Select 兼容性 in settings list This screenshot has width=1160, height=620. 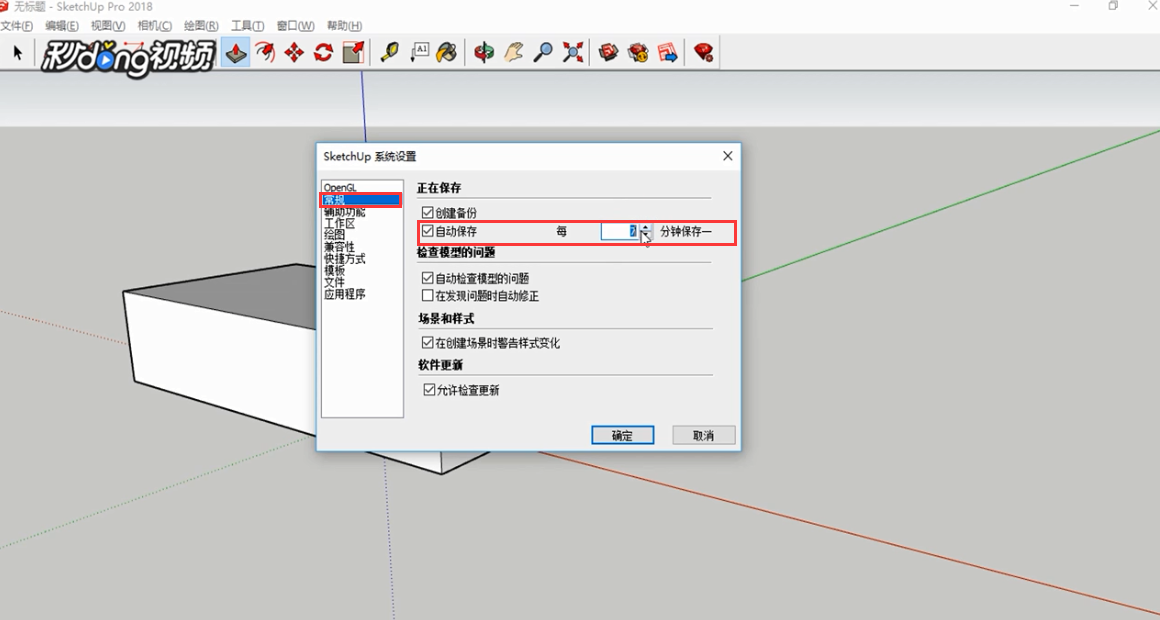coord(340,247)
